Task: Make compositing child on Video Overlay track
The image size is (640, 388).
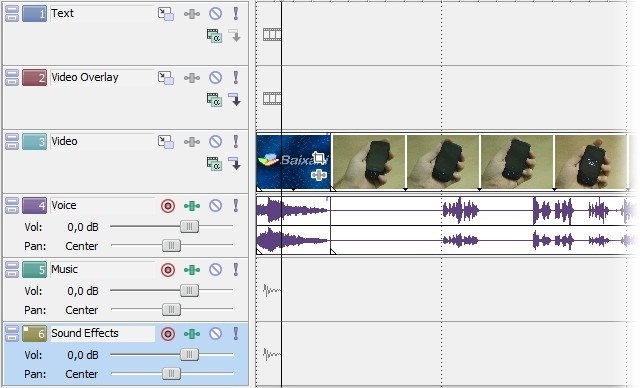Action: (235, 99)
